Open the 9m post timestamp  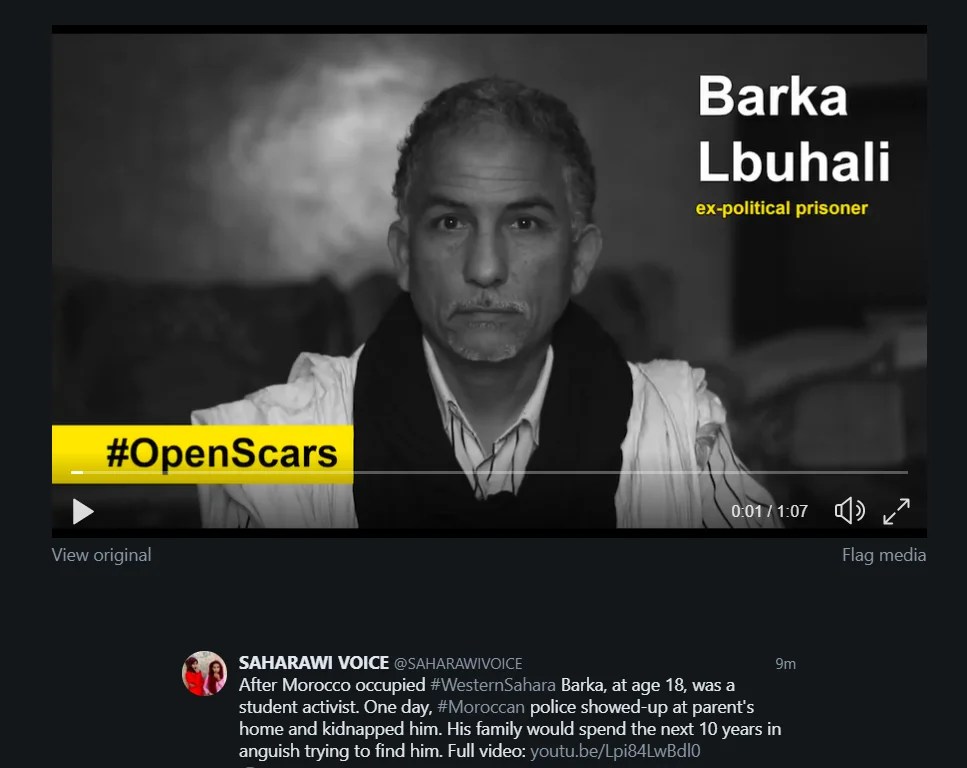(x=785, y=664)
